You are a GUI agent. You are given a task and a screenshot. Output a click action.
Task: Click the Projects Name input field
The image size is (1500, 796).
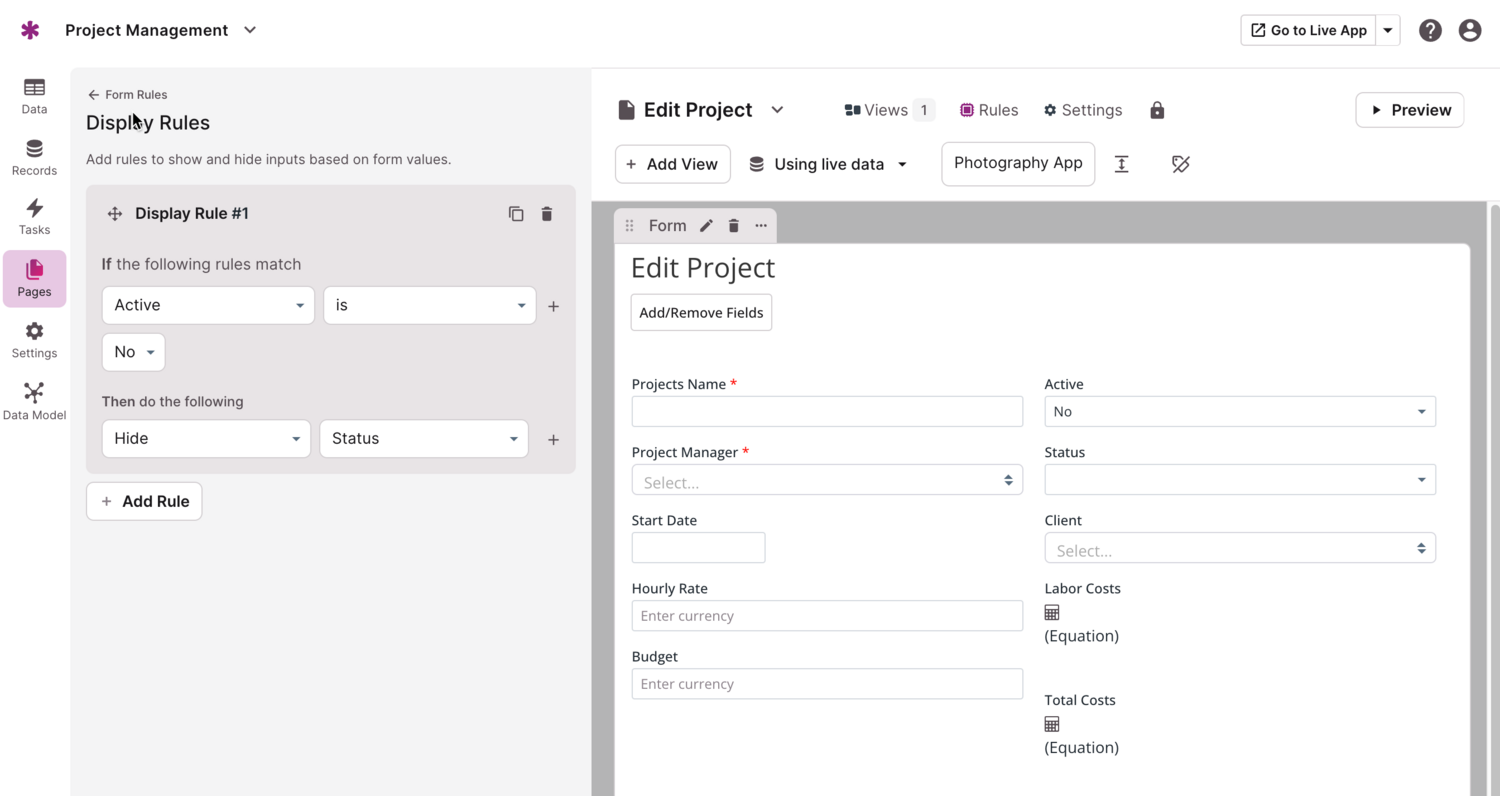826,412
